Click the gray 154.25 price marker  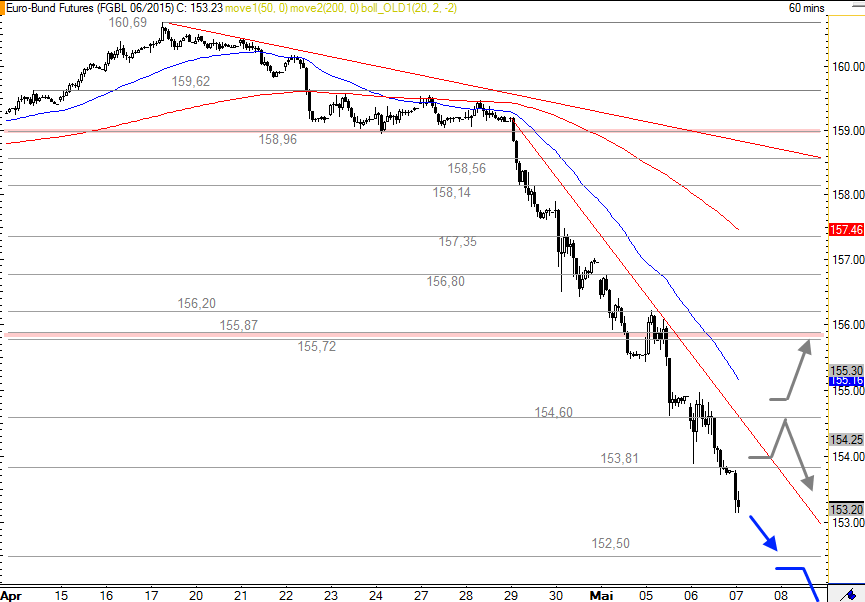(x=846, y=439)
